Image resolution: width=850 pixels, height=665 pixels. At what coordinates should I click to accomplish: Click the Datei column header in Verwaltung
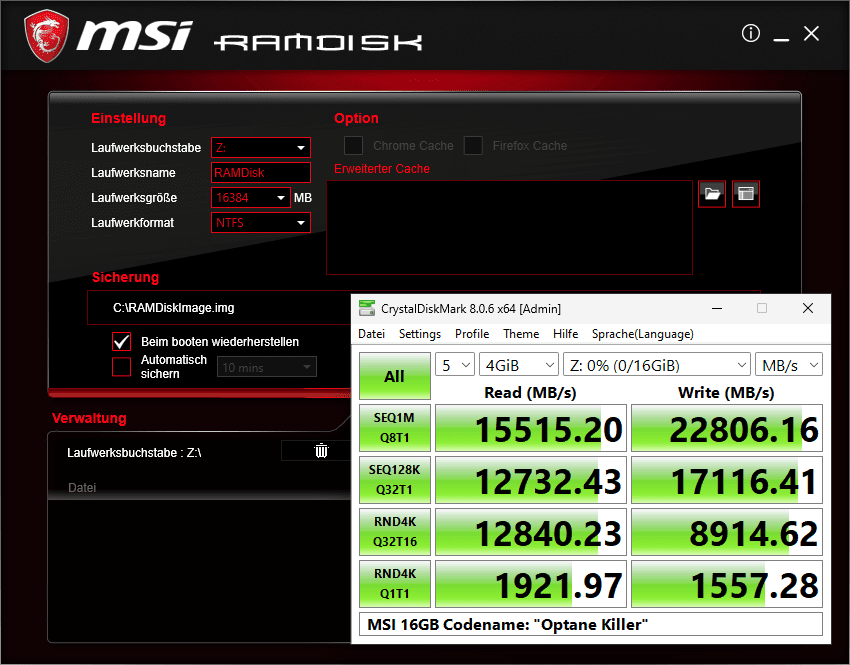tap(82, 488)
